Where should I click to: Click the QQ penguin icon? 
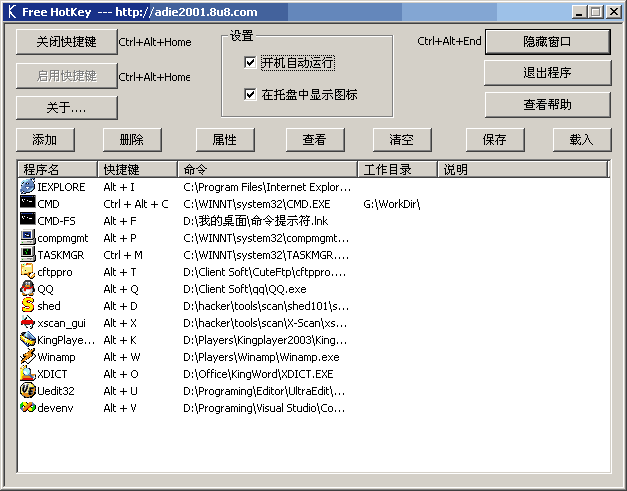pyautogui.click(x=28, y=288)
